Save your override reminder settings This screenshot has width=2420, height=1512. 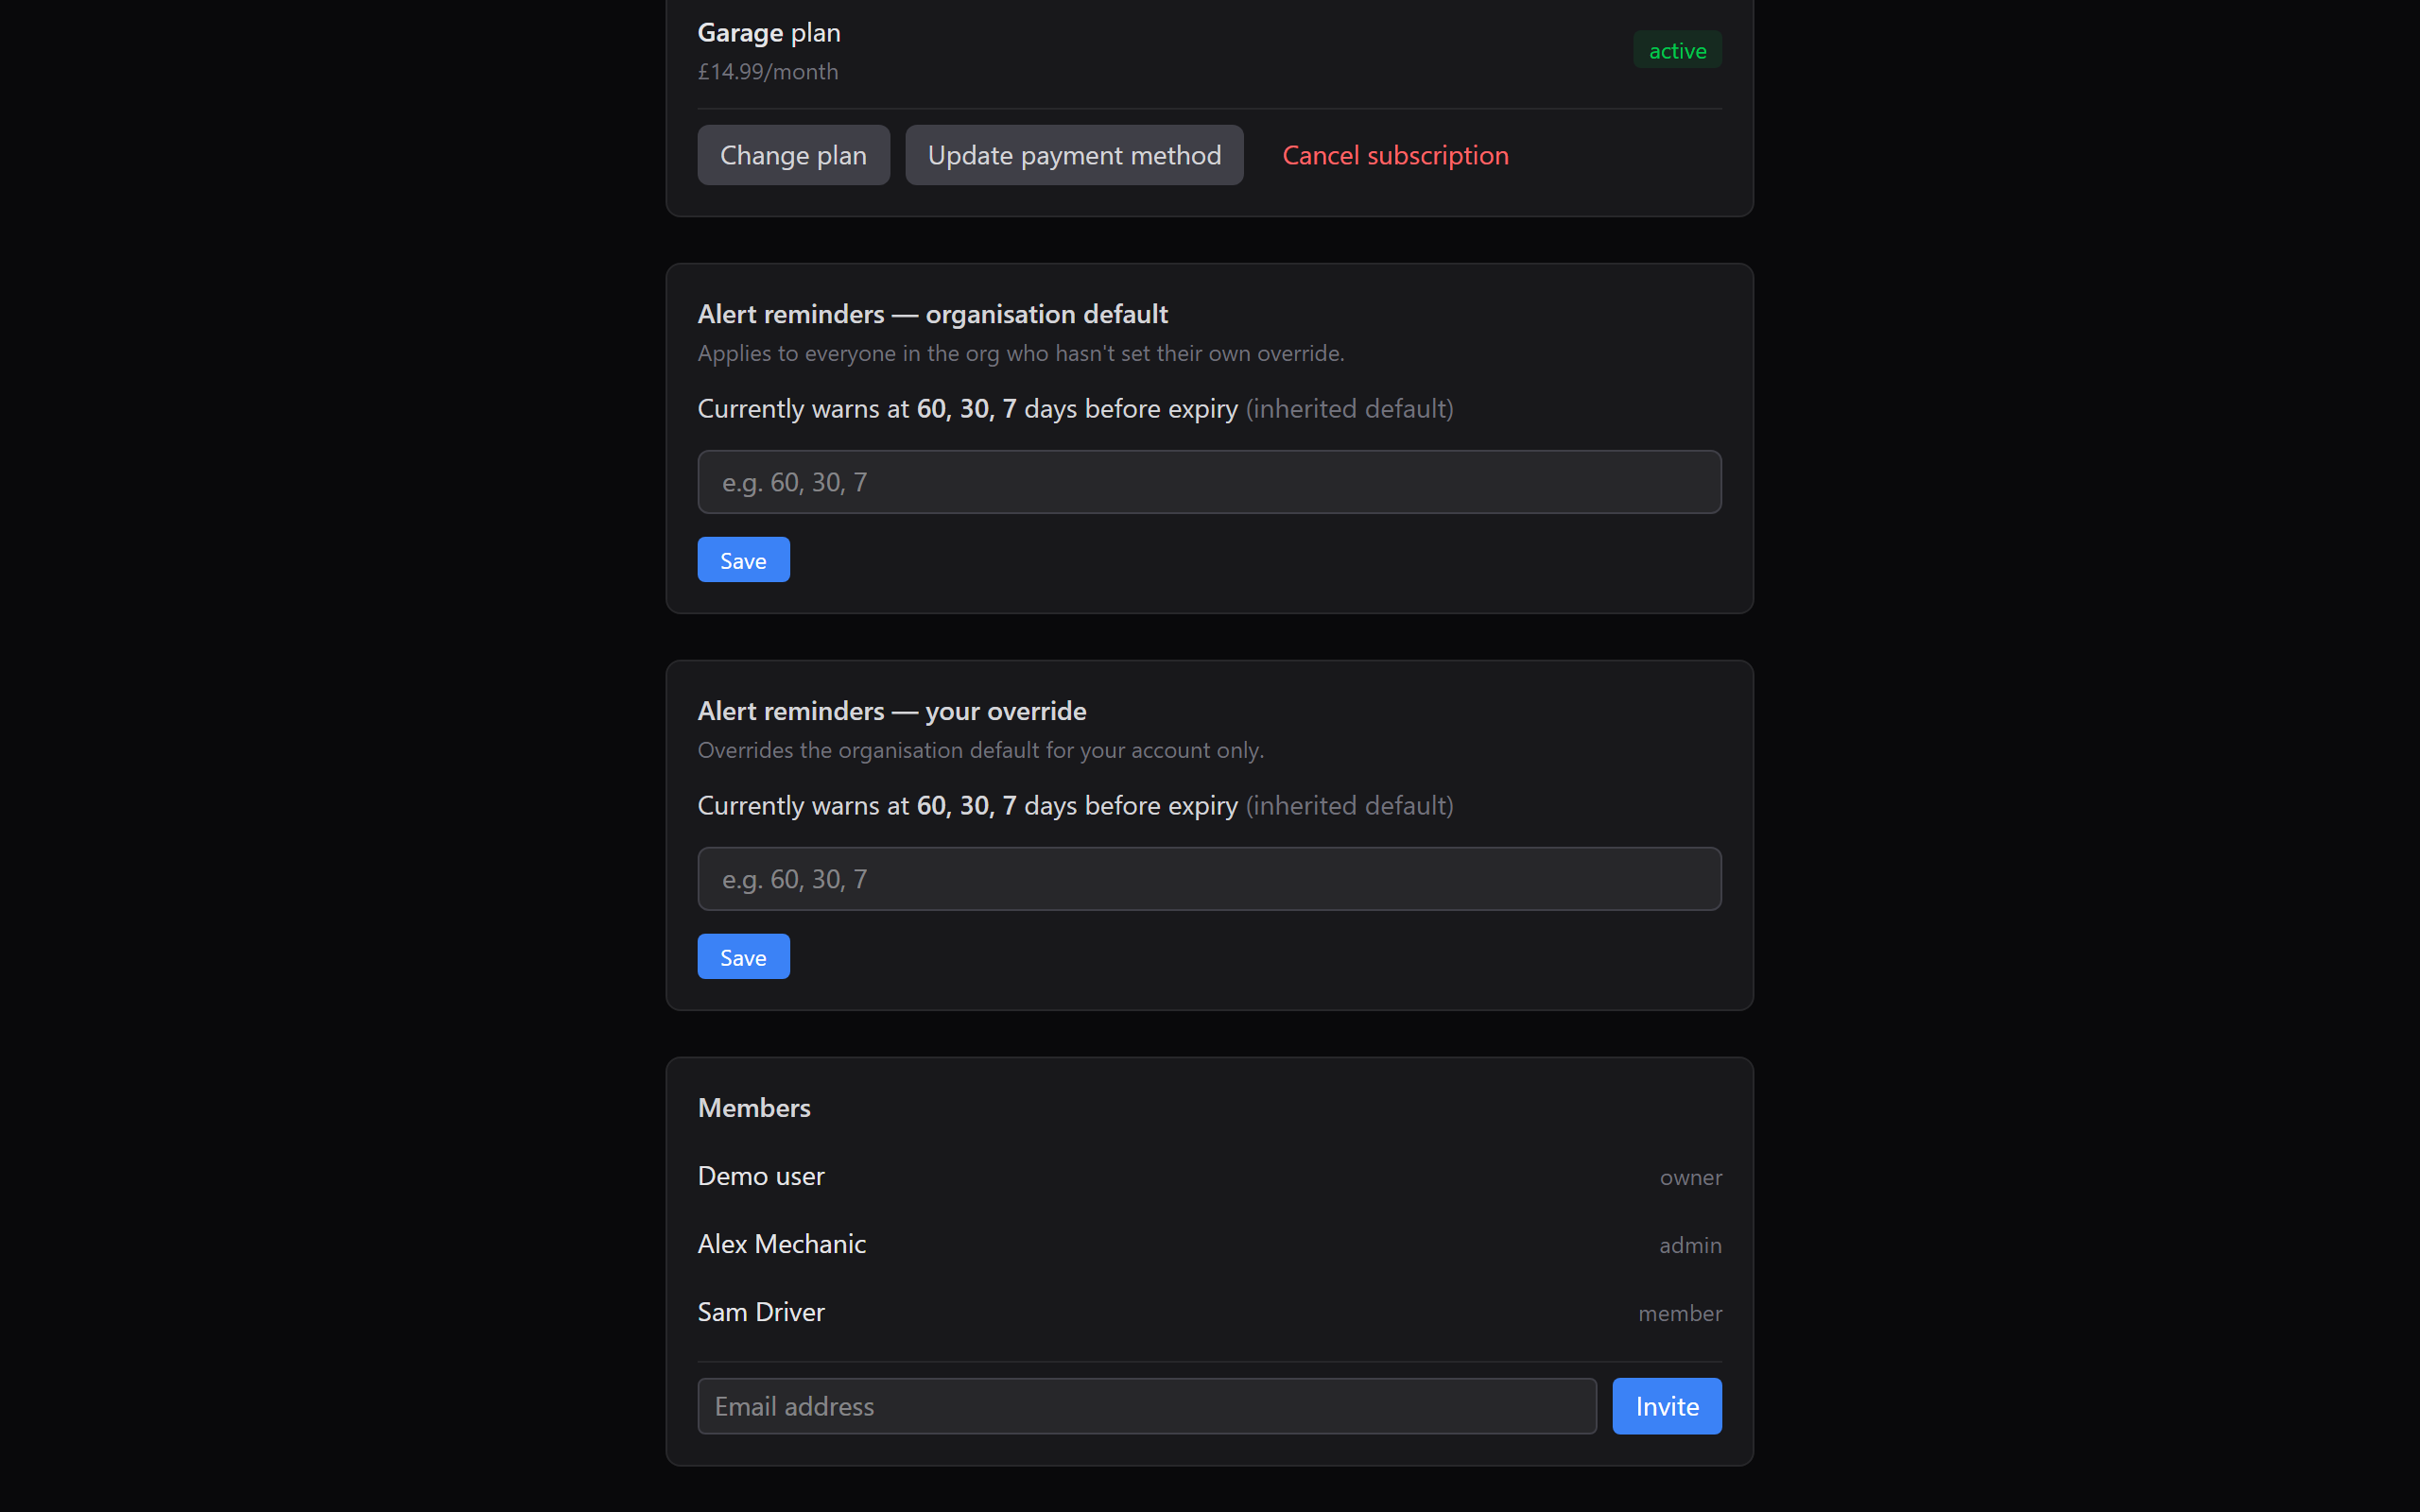click(742, 956)
